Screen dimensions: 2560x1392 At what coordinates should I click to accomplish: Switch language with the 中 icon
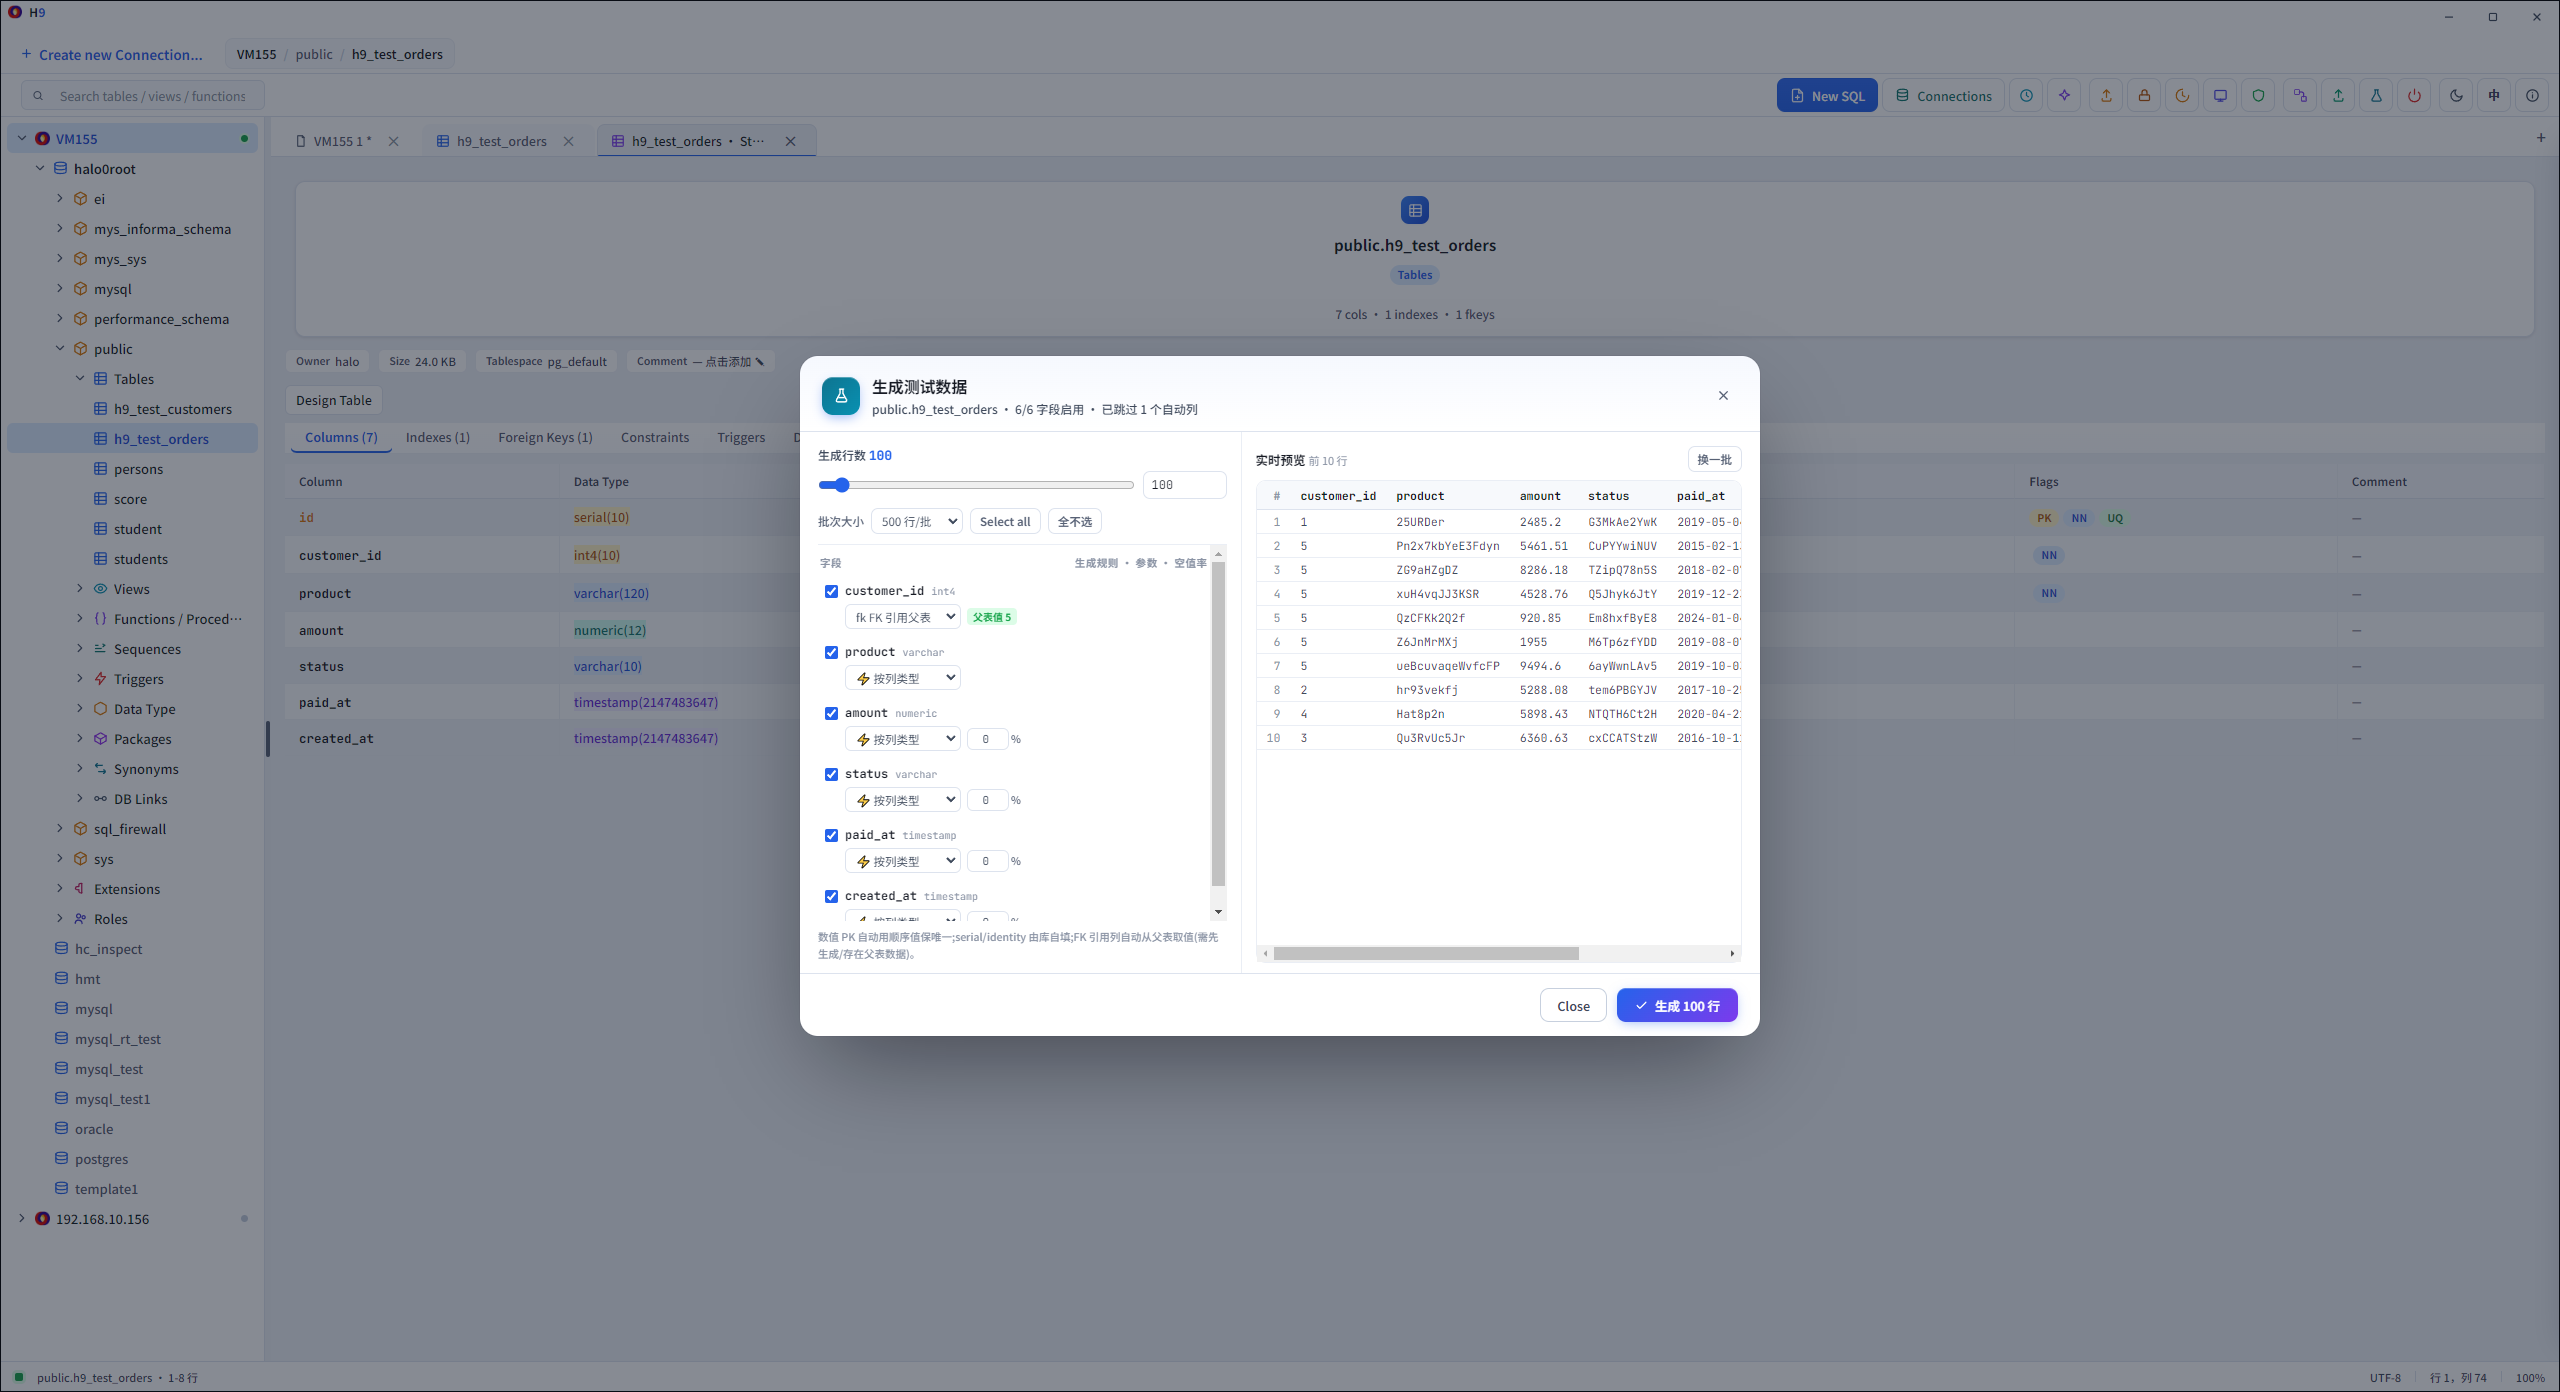[2494, 96]
